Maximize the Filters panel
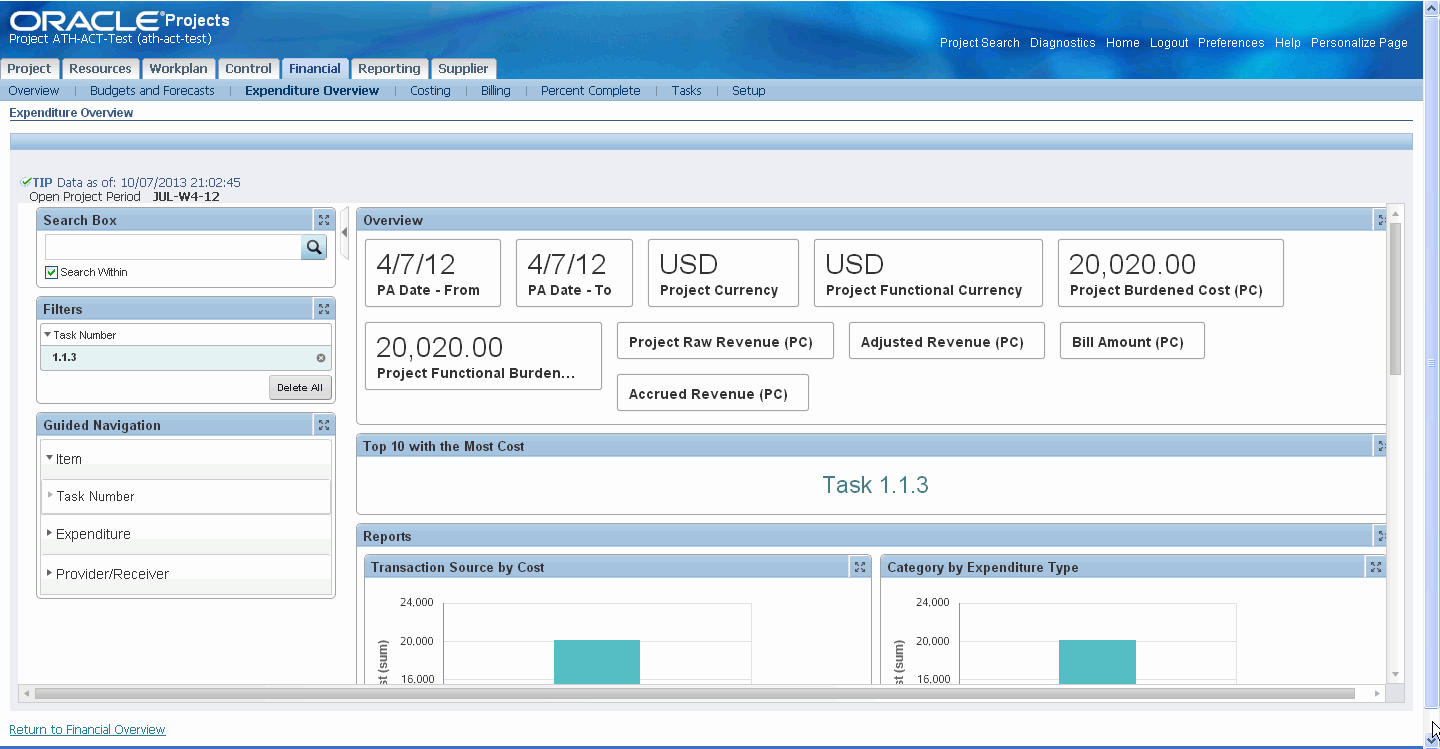Image resolution: width=1440 pixels, height=749 pixels. click(323, 309)
